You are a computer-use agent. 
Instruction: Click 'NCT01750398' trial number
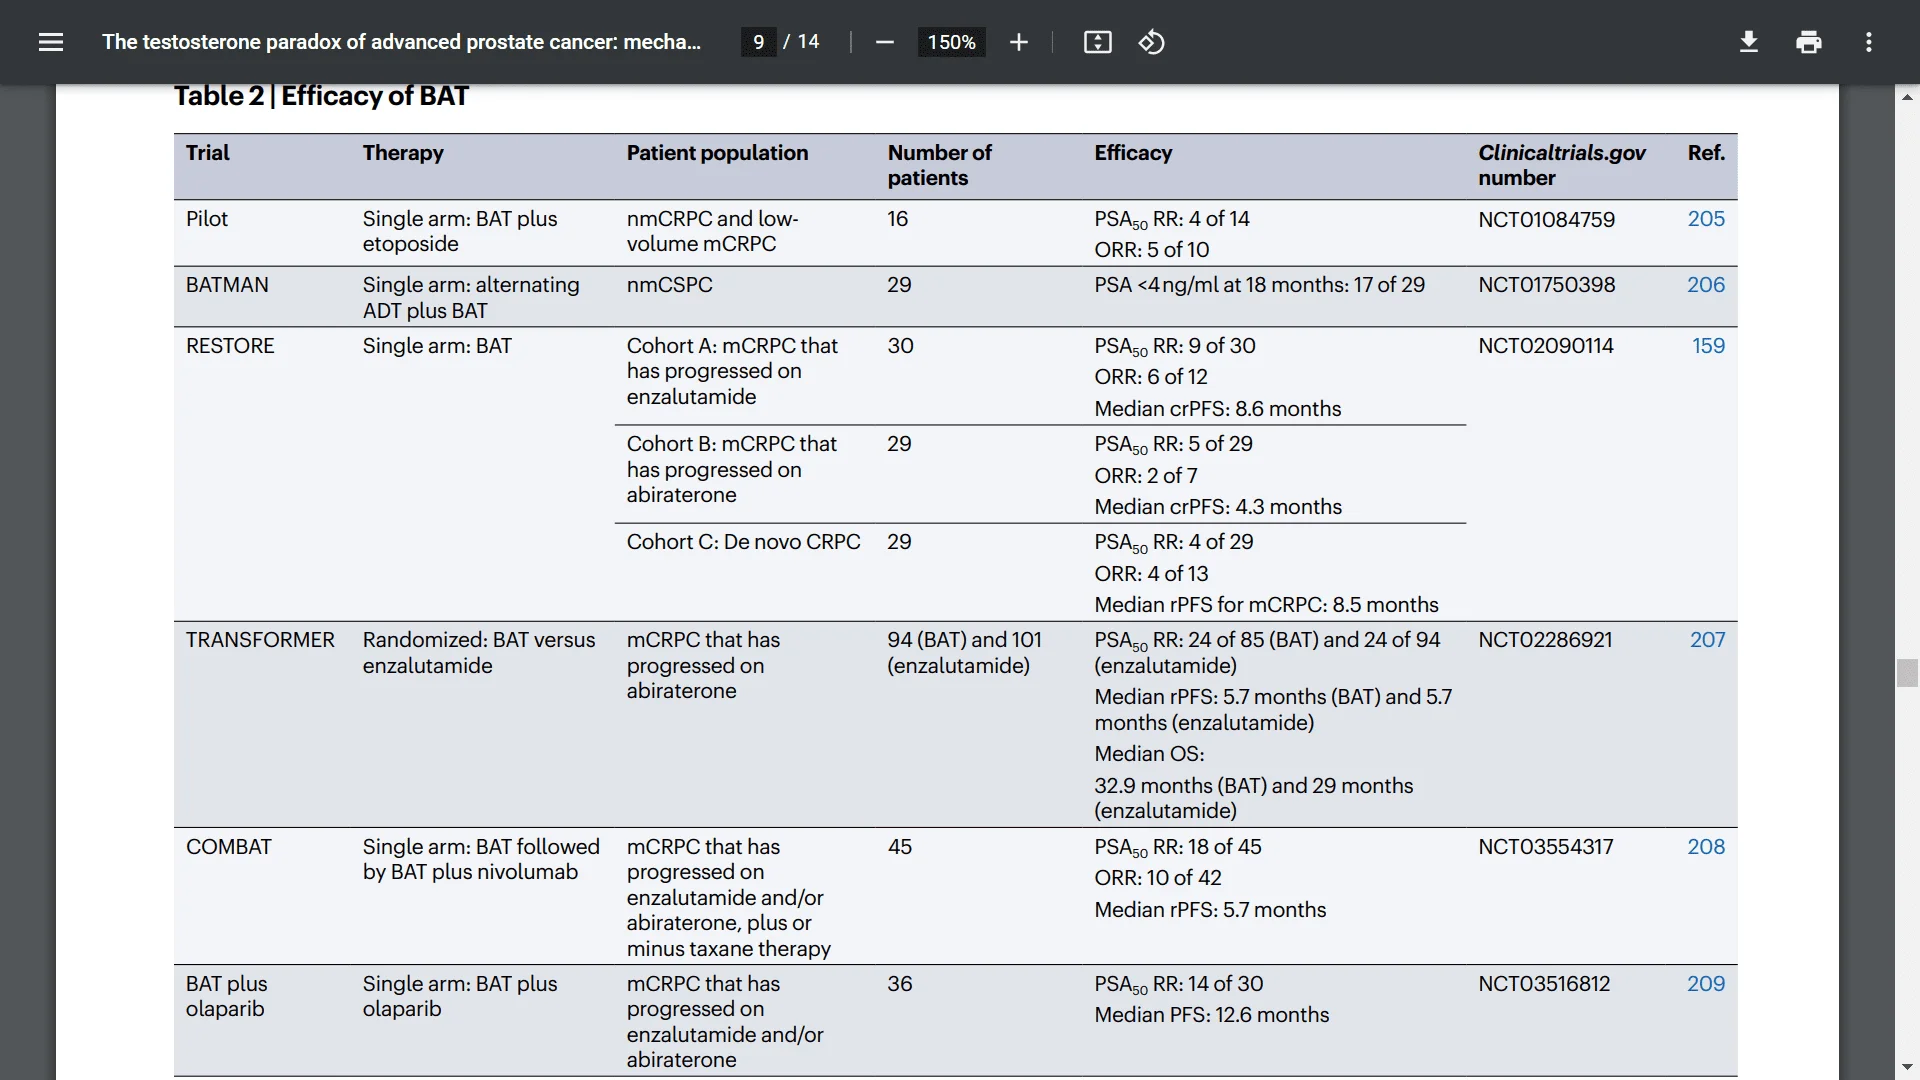point(1546,285)
